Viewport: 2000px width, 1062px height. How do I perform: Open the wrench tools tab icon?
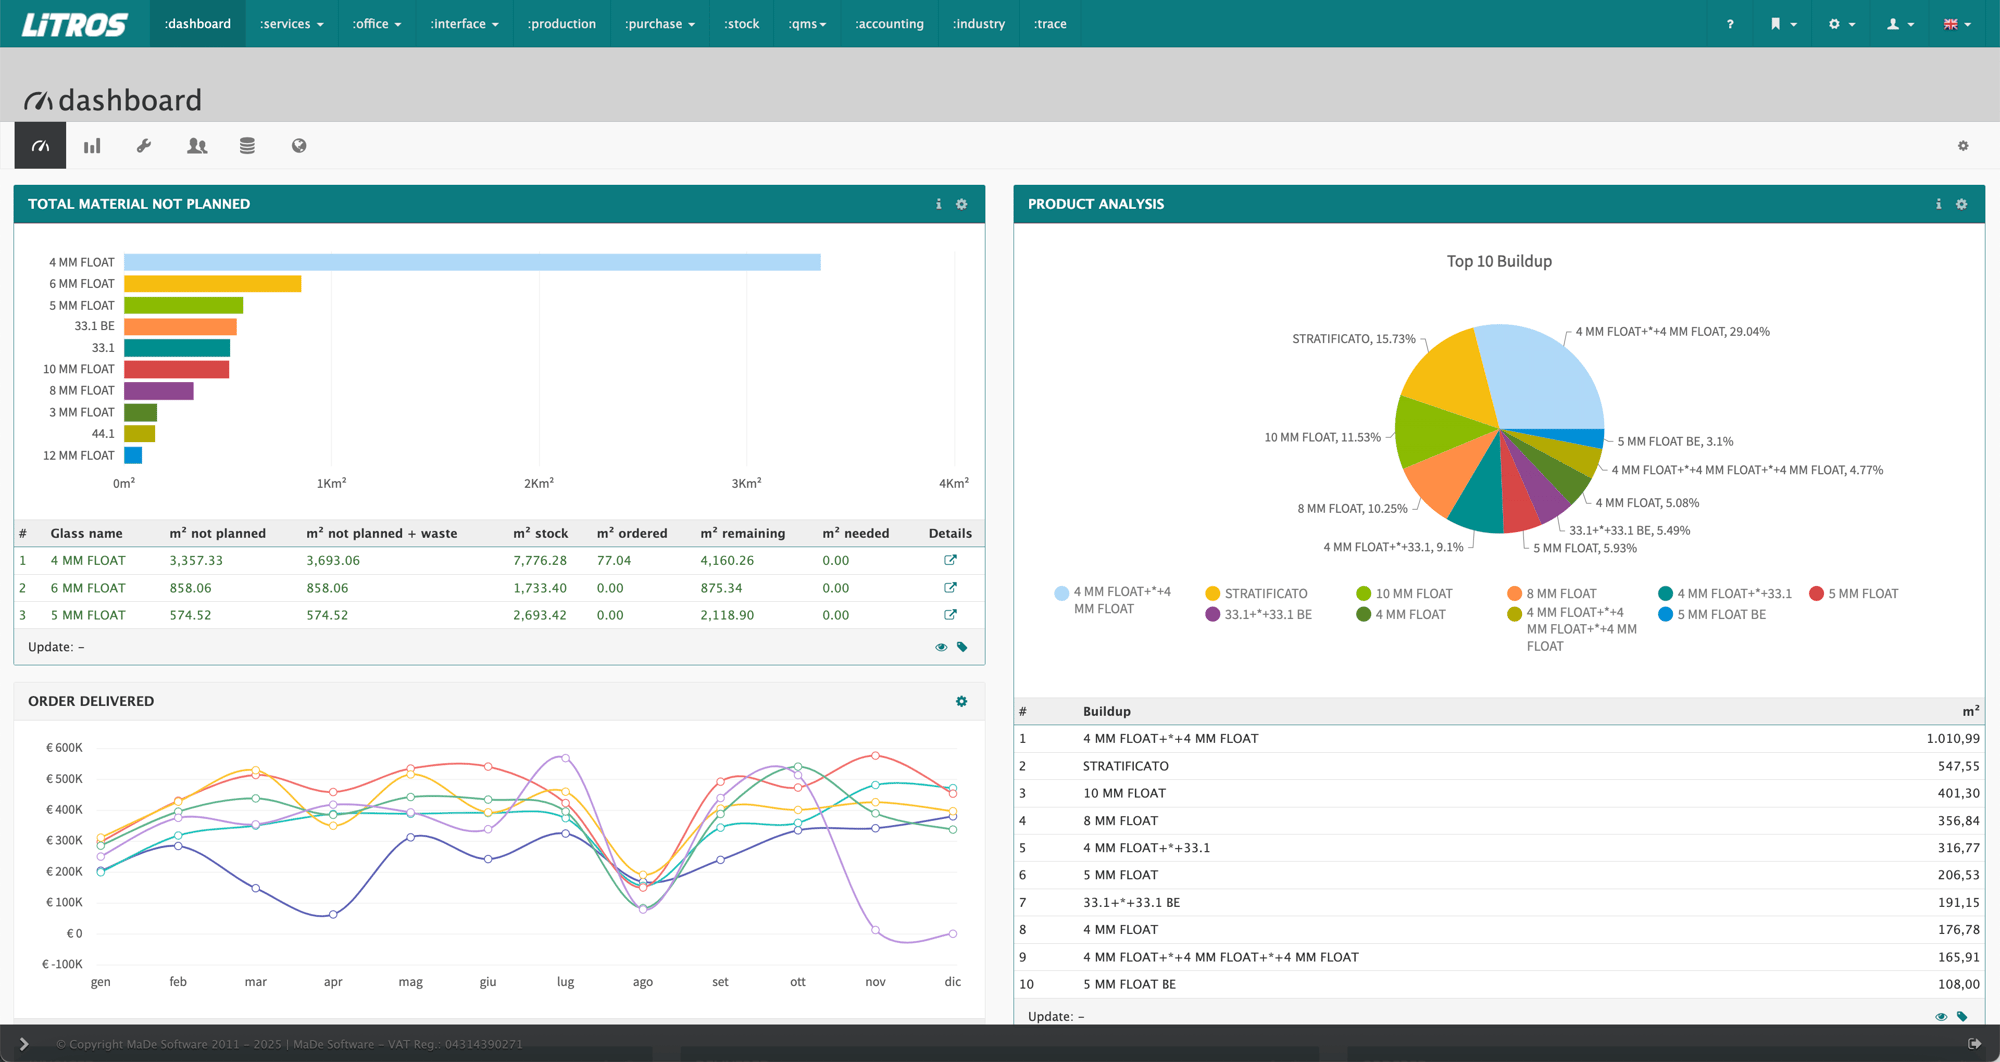click(x=144, y=146)
